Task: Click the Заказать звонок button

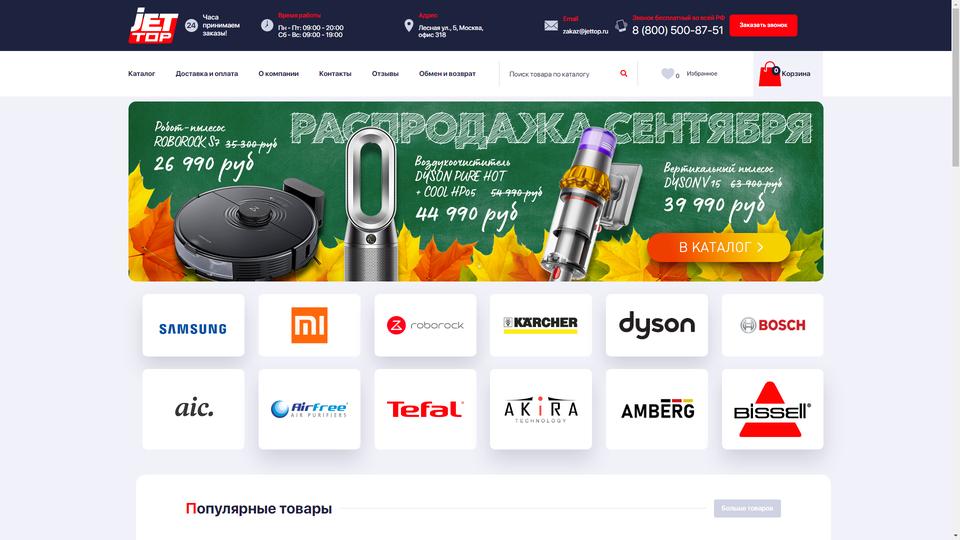Action: pyautogui.click(x=763, y=25)
